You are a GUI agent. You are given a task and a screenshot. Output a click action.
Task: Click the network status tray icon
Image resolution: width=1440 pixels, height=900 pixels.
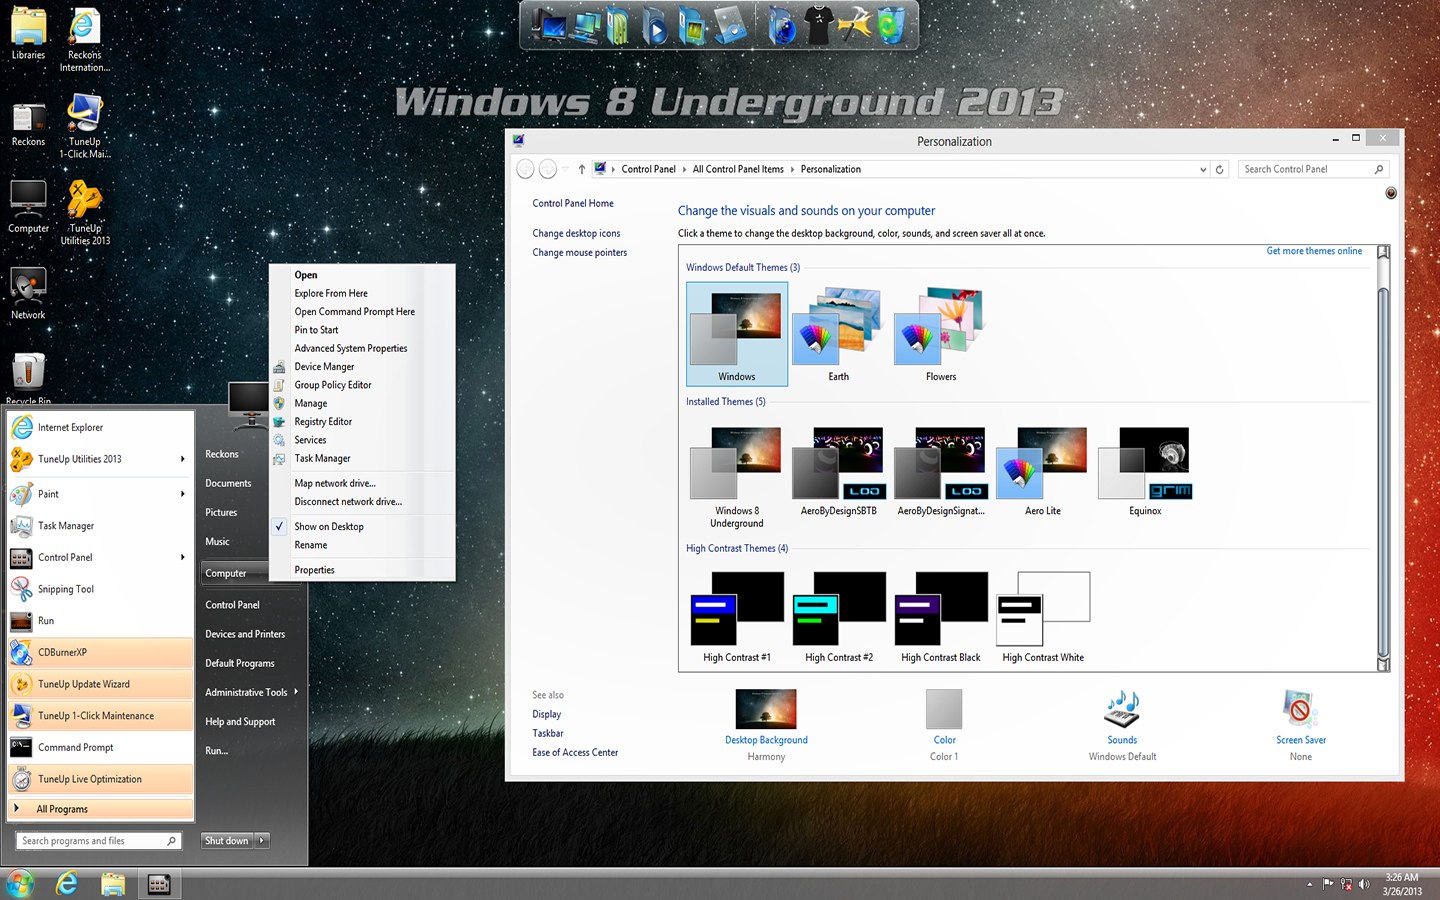[x=1346, y=884]
